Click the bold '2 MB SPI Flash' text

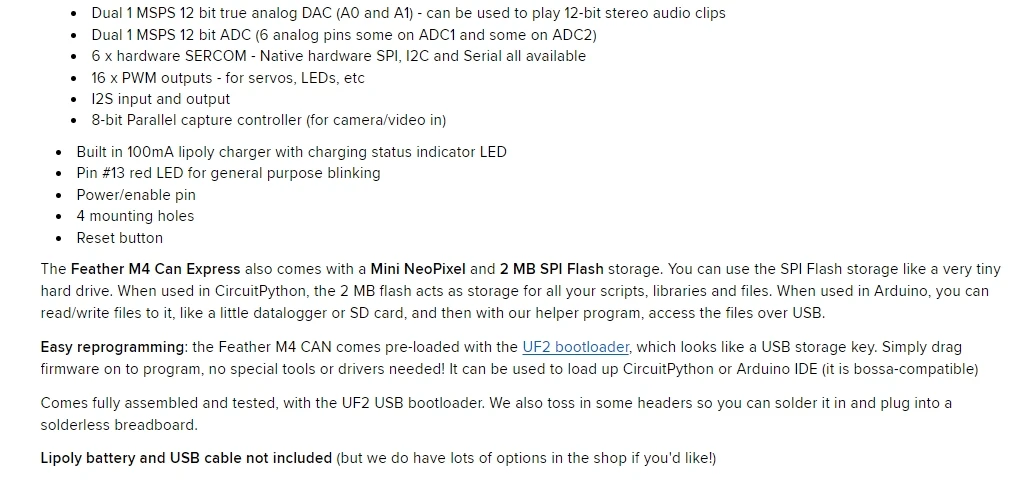click(x=551, y=269)
